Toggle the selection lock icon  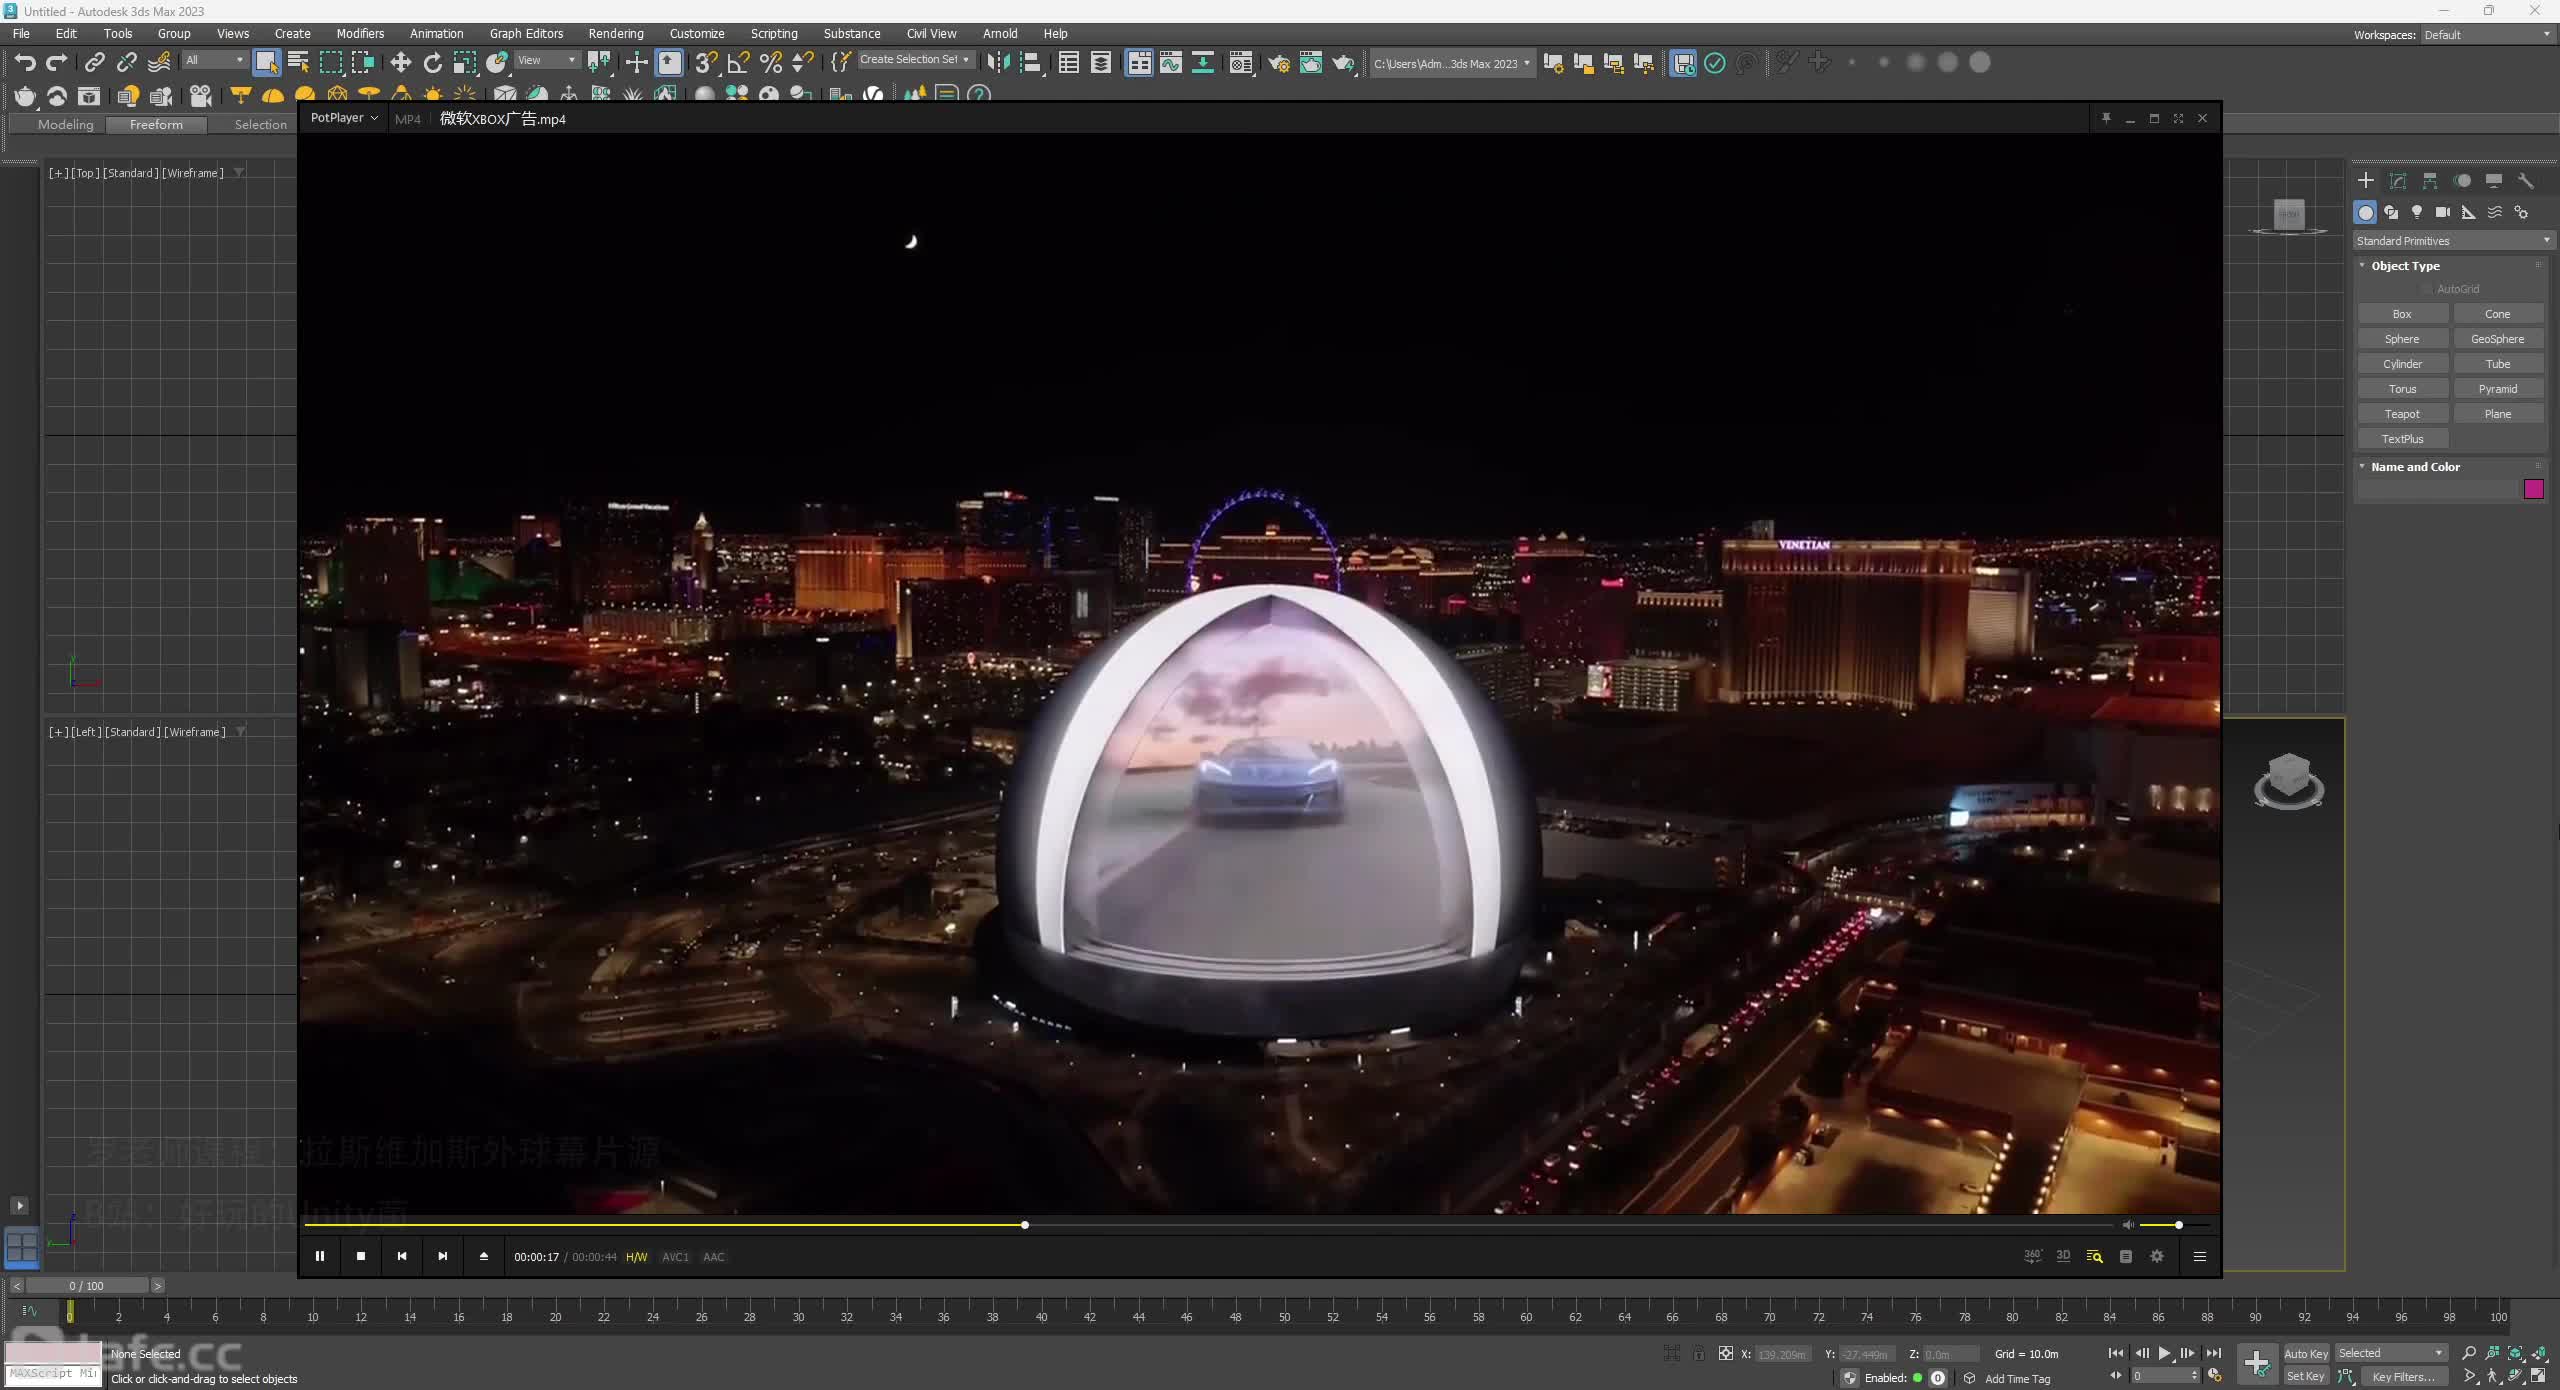pyautogui.click(x=1698, y=1353)
